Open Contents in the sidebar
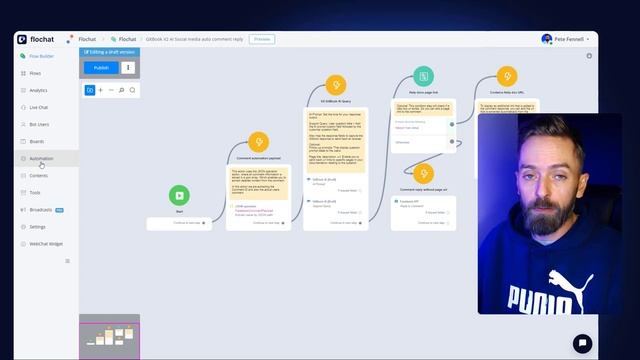Viewport: 640px width, 360px height. click(34, 176)
